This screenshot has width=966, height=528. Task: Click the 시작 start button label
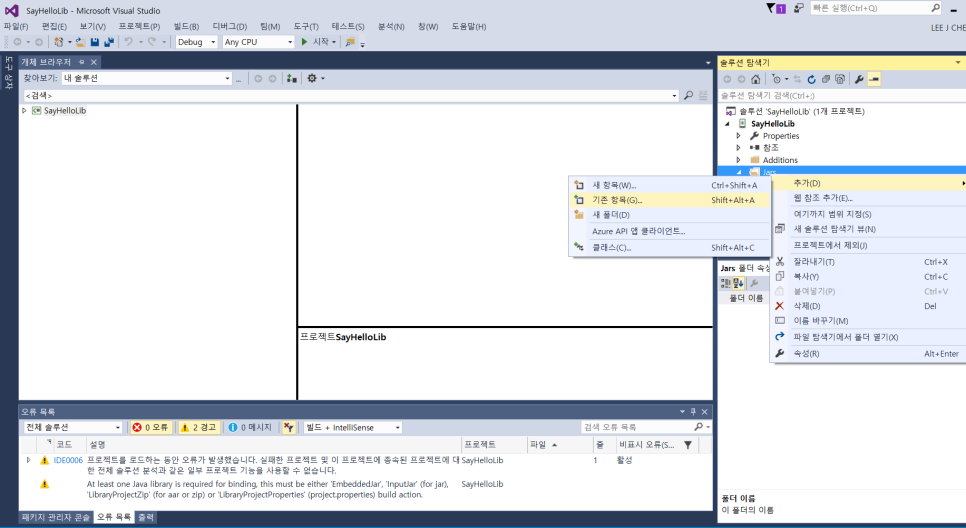(320, 42)
